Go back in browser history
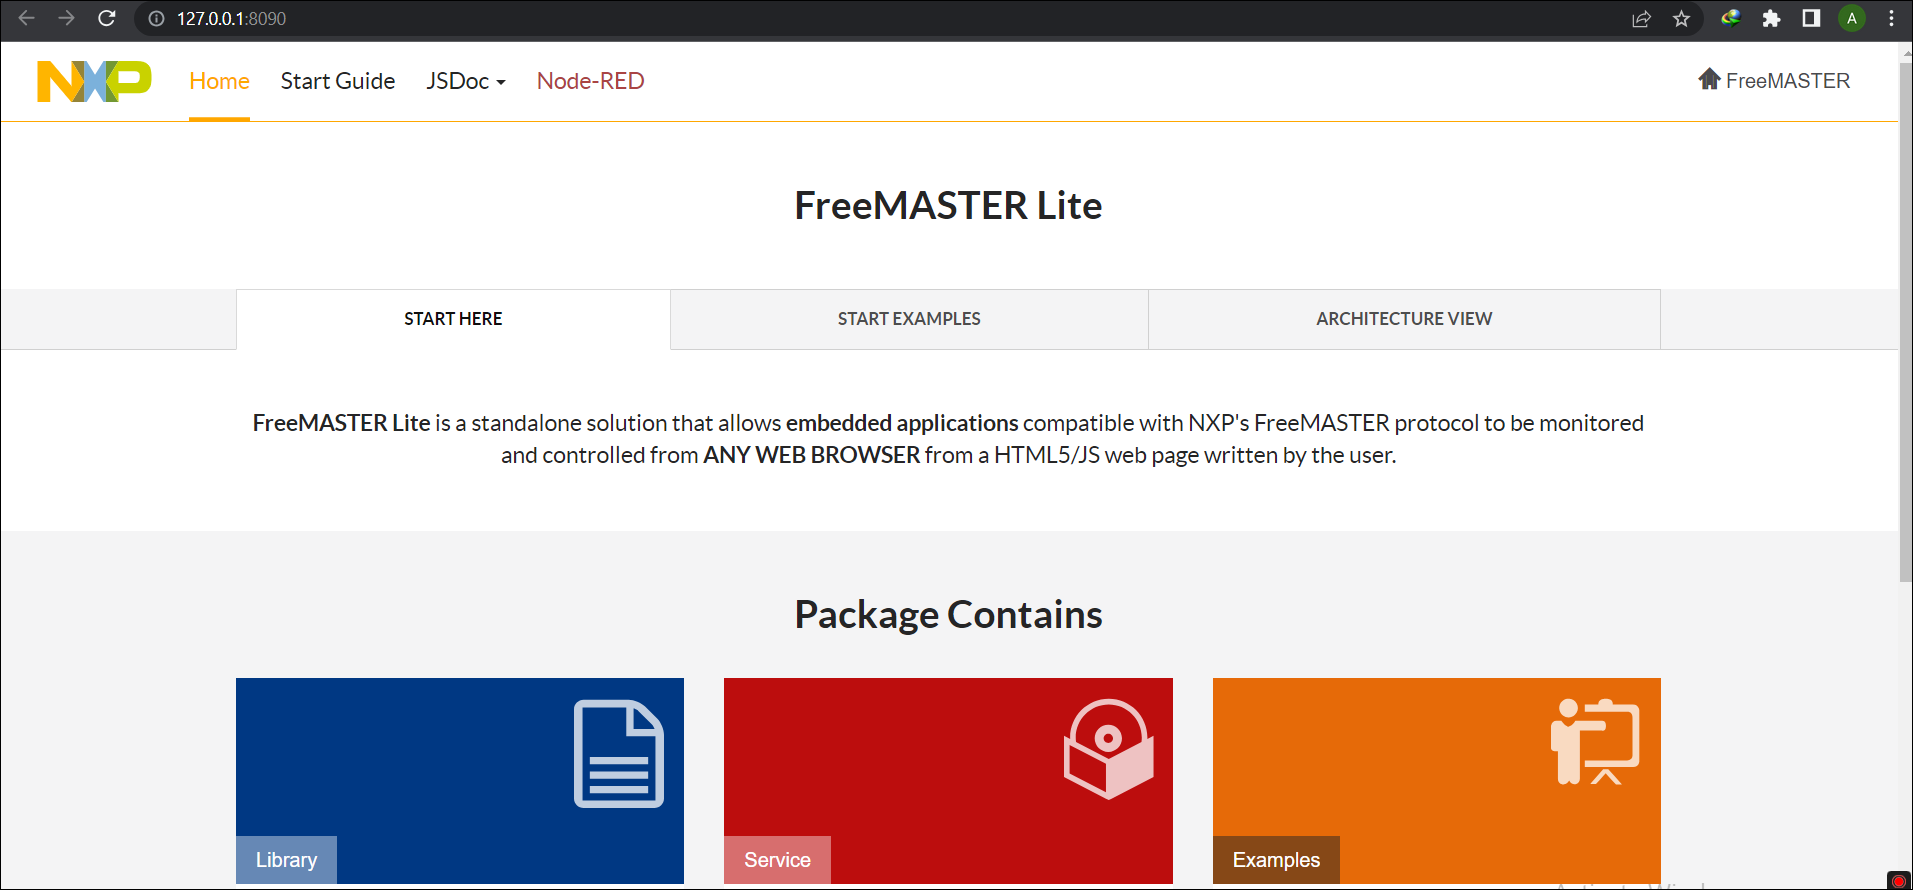1913x890 pixels. click(27, 18)
